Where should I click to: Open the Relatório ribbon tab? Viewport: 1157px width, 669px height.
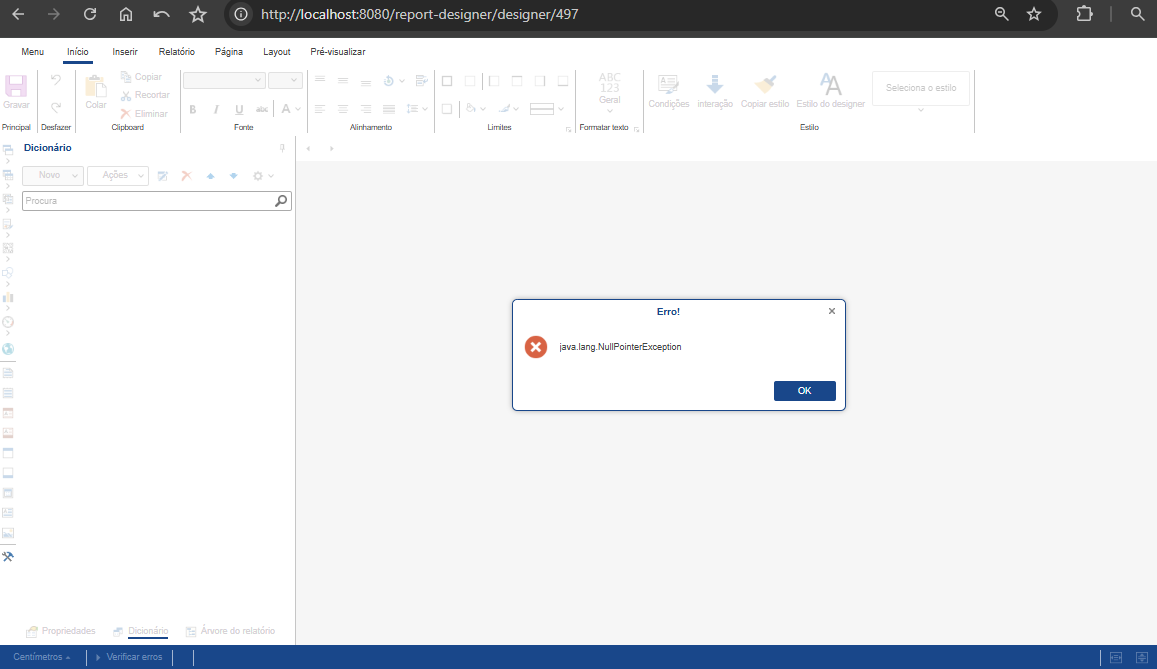pyautogui.click(x=176, y=52)
